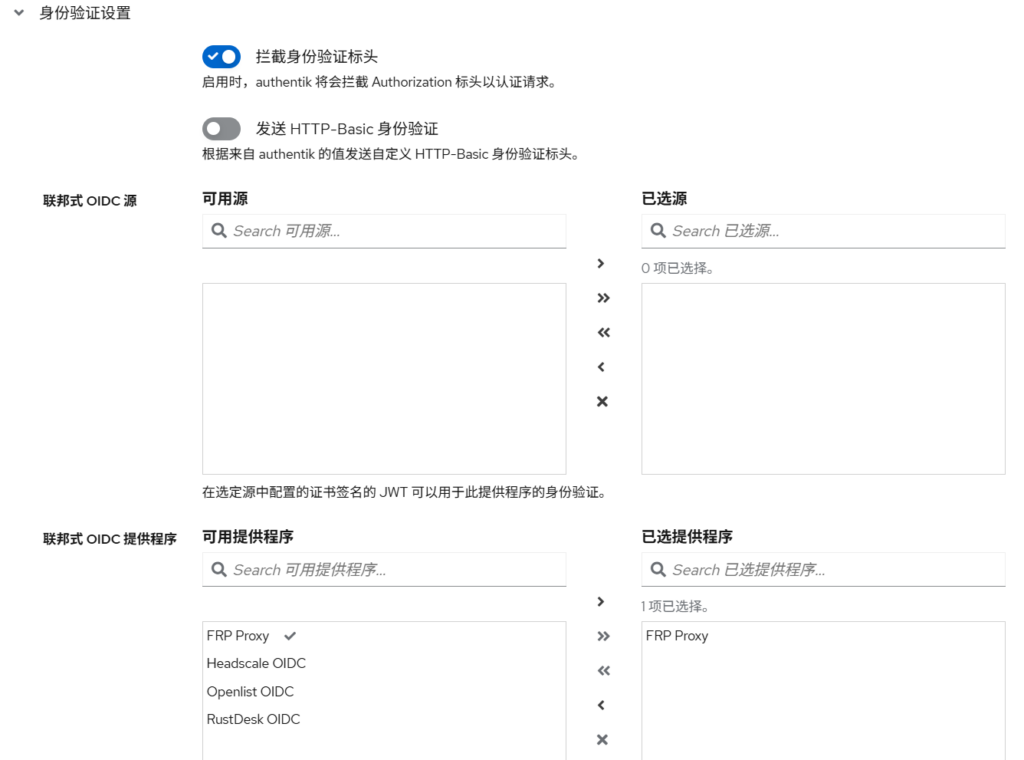This screenshot has width=1024, height=760.
Task: Click the add-all » icon for 联邦式 OIDC 源
Action: pos(602,297)
